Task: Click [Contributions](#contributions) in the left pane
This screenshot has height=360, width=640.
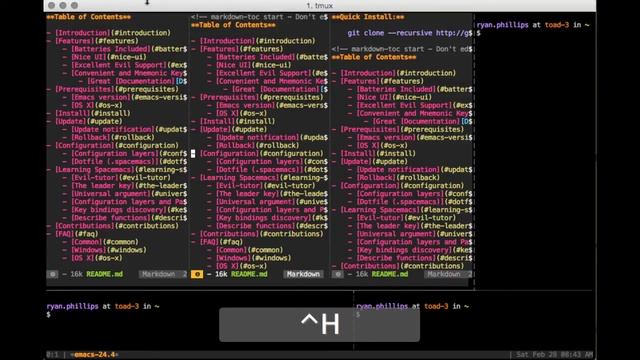Action: [117, 226]
